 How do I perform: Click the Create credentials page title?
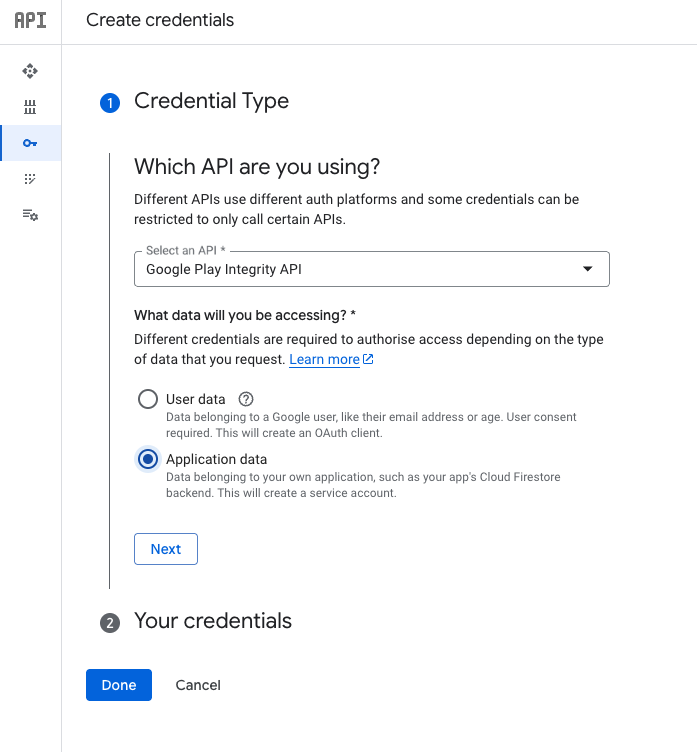click(x=160, y=20)
